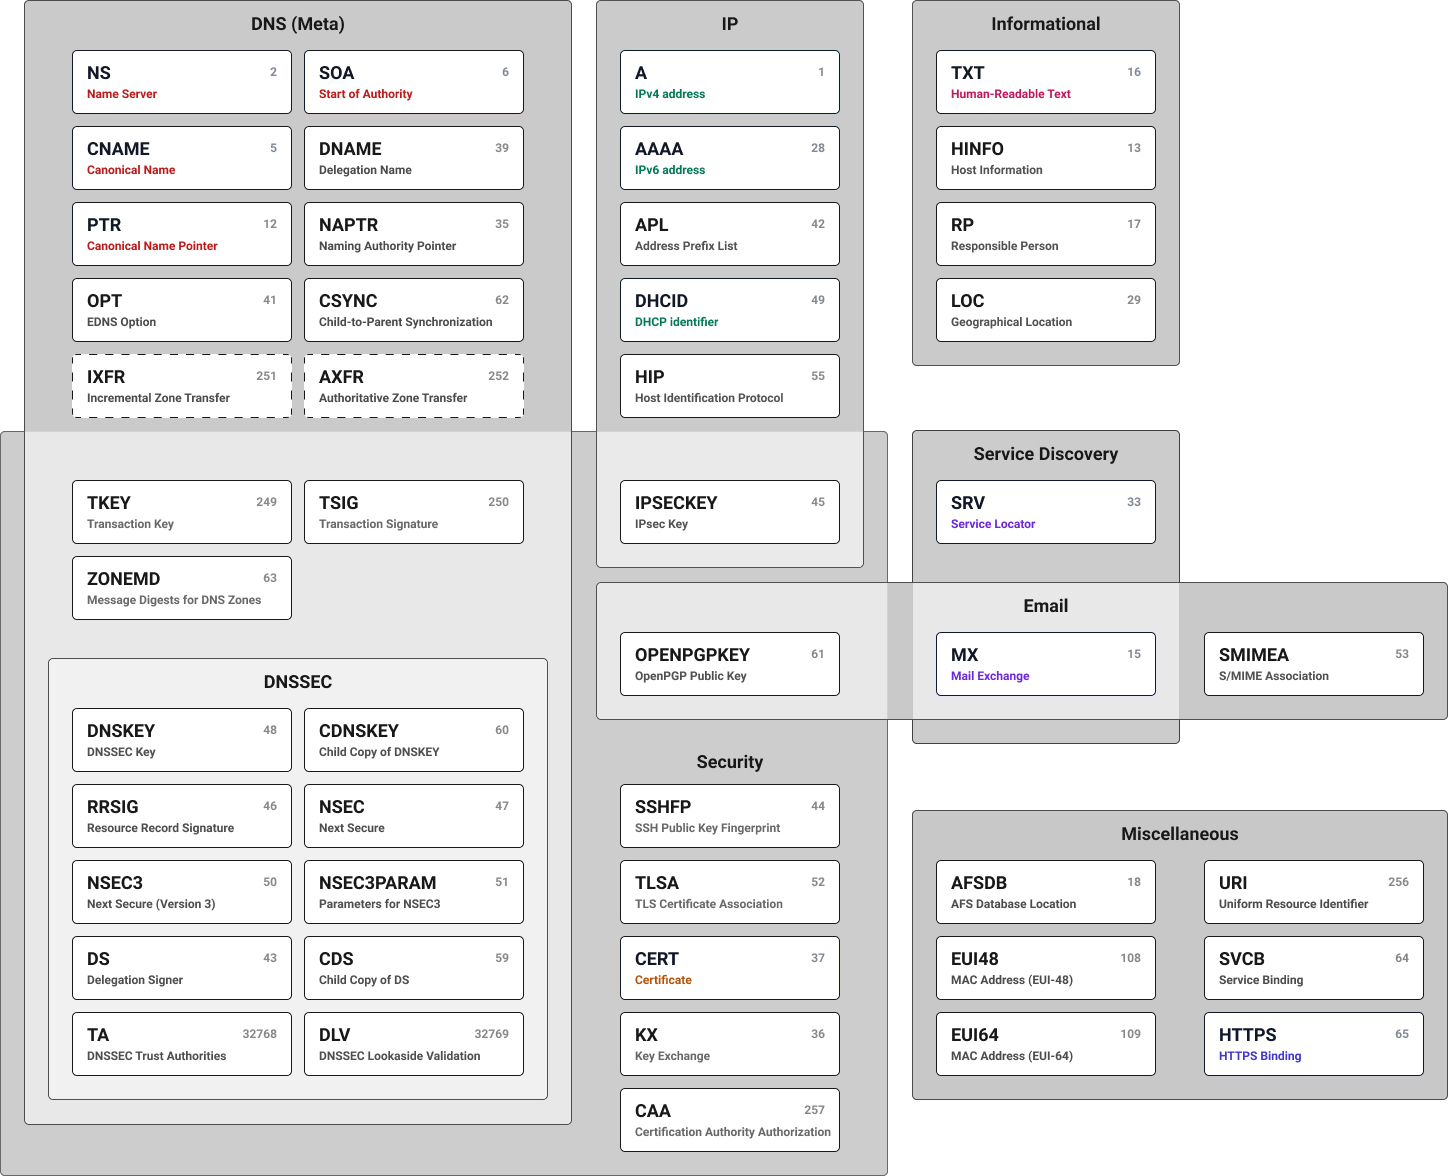Image resolution: width=1448 pixels, height=1176 pixels.
Task: Select the dashed IXFR zone transfer card
Action: pos(181,386)
